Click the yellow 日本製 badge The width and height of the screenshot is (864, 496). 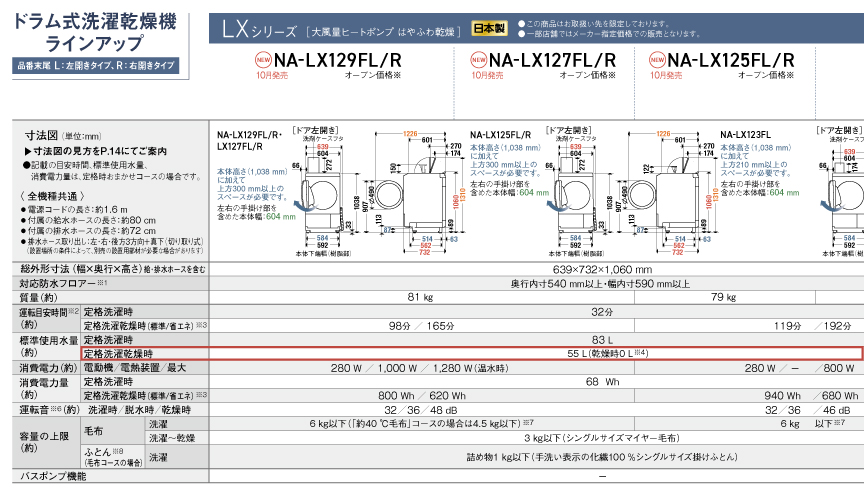(x=489, y=28)
